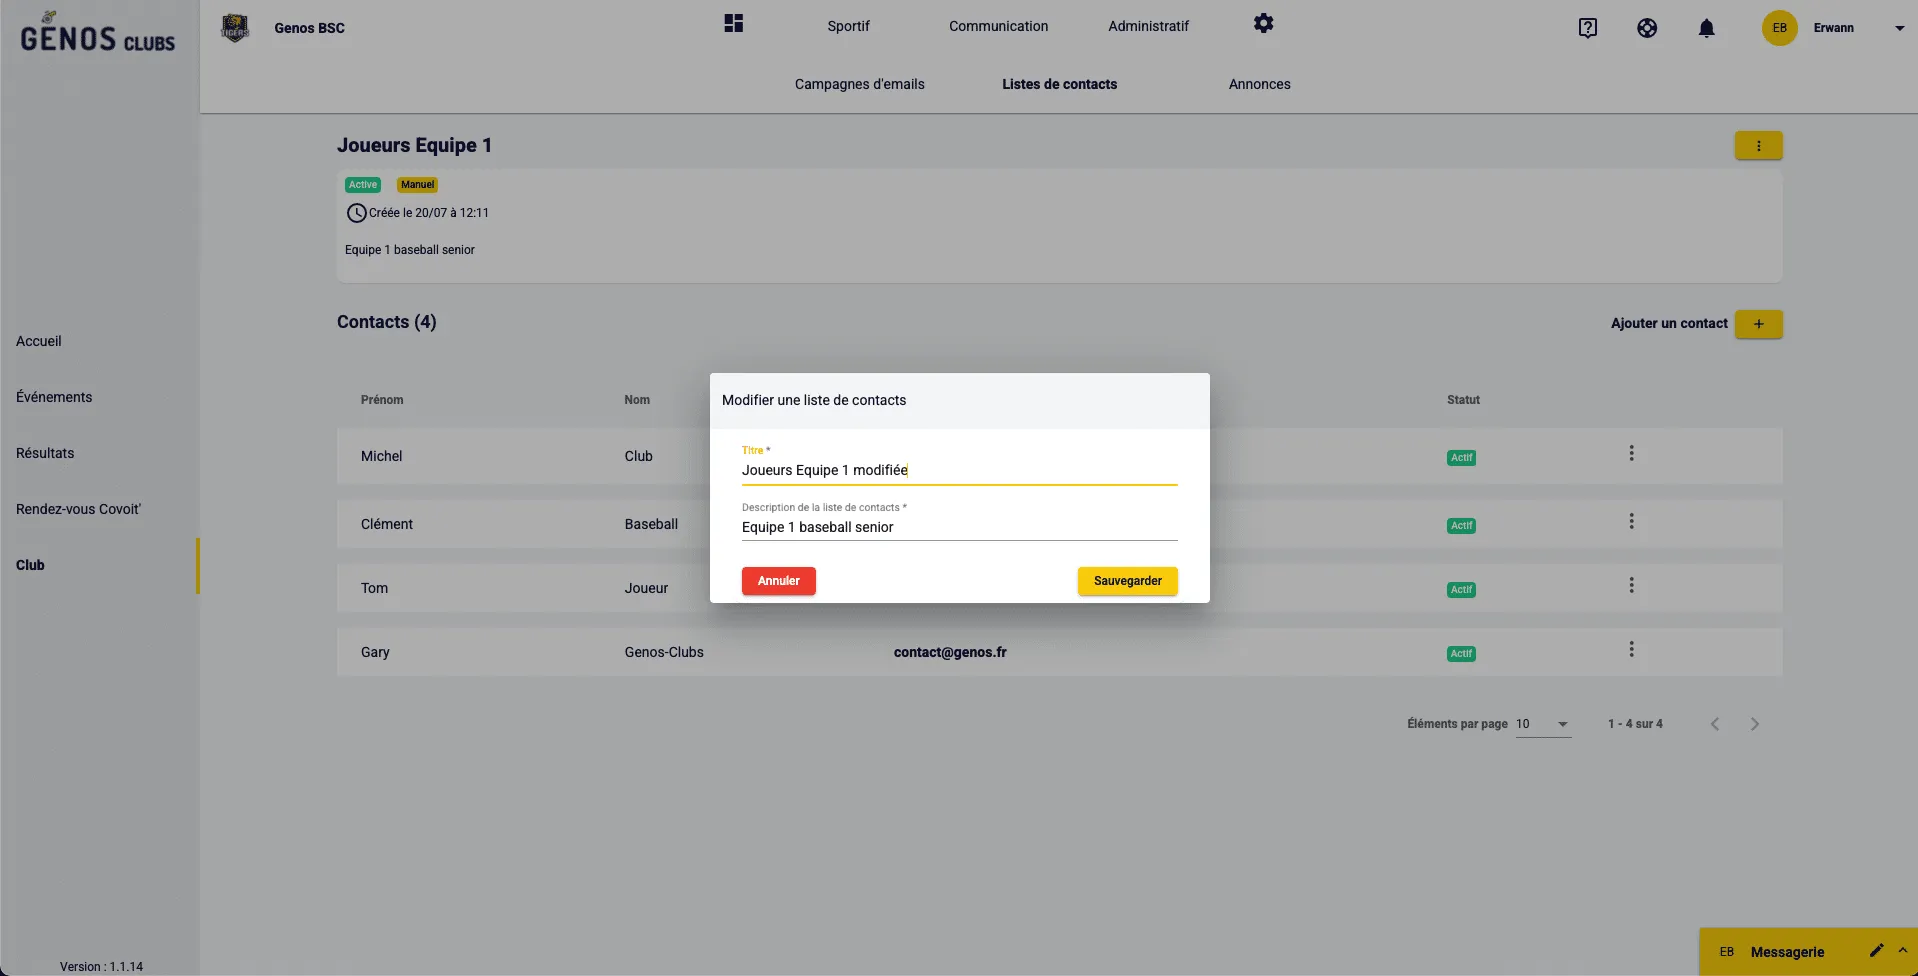The width and height of the screenshot is (1918, 976).
Task: Open the notifications bell
Action: [x=1706, y=28]
